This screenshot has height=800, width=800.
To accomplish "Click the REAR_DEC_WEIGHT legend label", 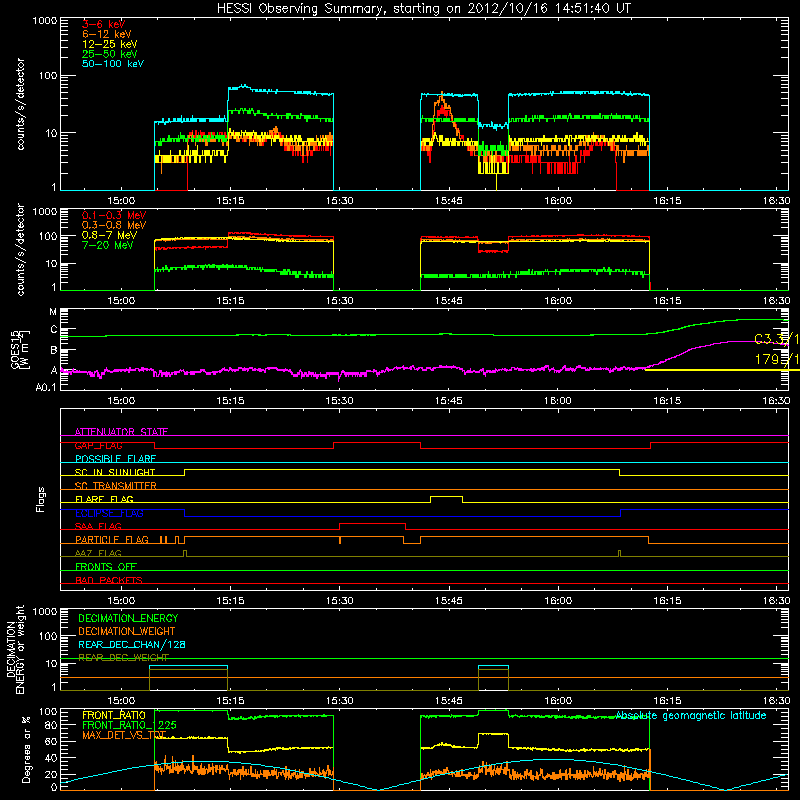I will tap(123, 657).
